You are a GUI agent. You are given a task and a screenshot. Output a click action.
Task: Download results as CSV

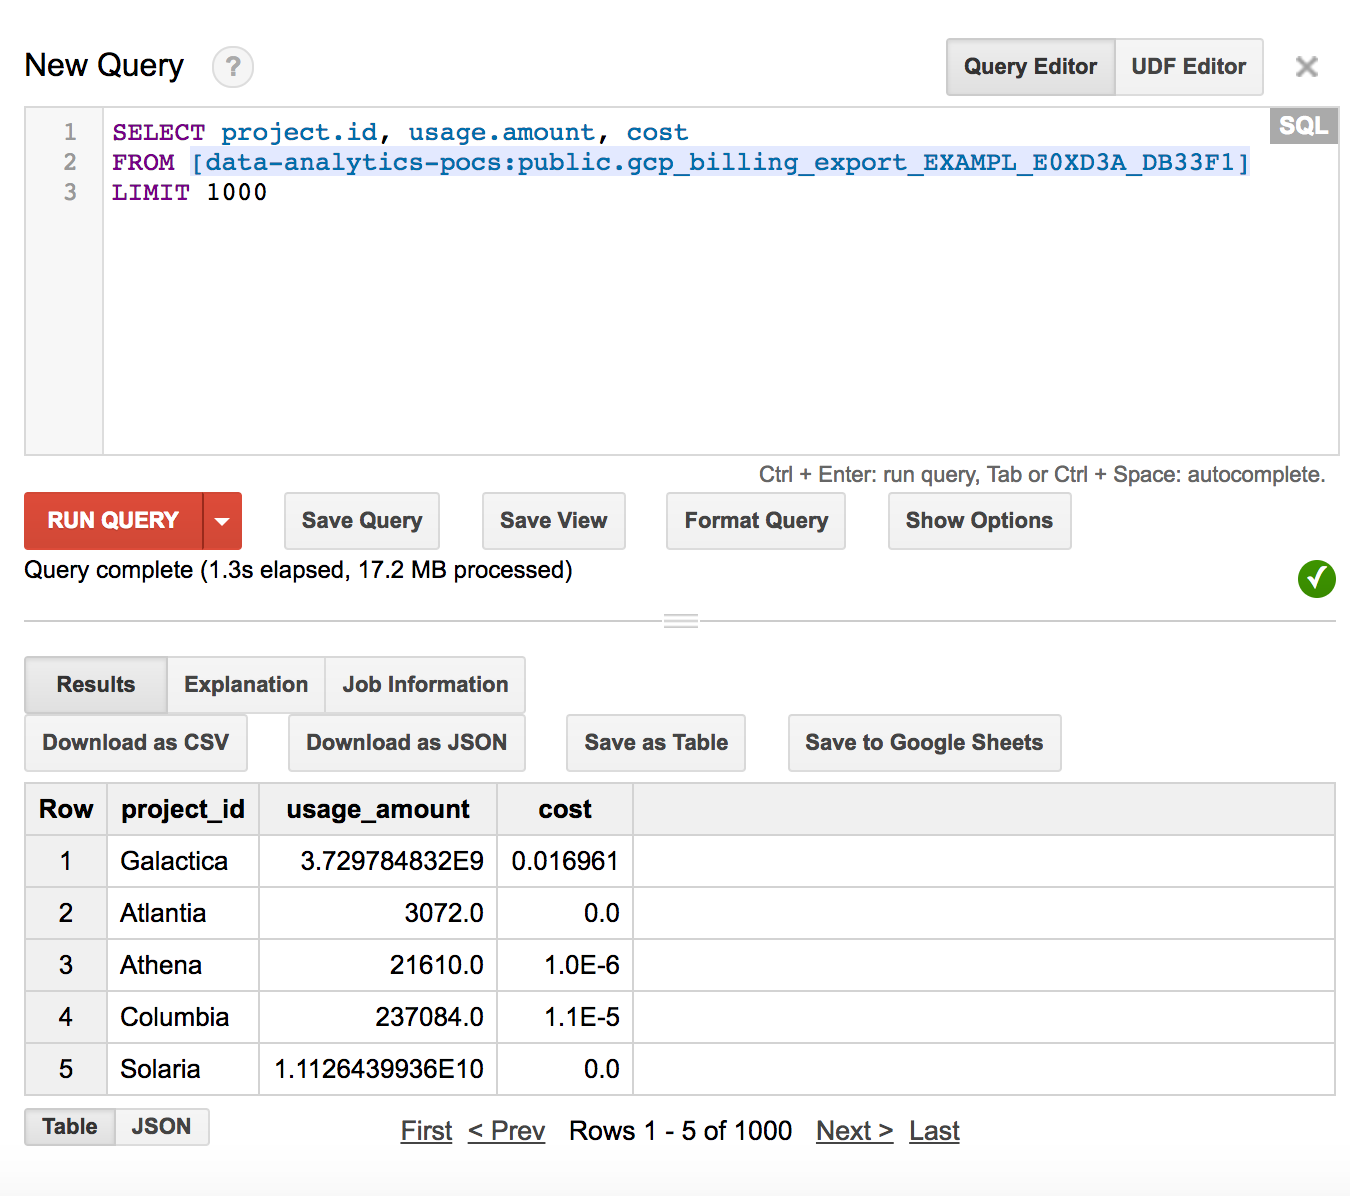click(136, 743)
